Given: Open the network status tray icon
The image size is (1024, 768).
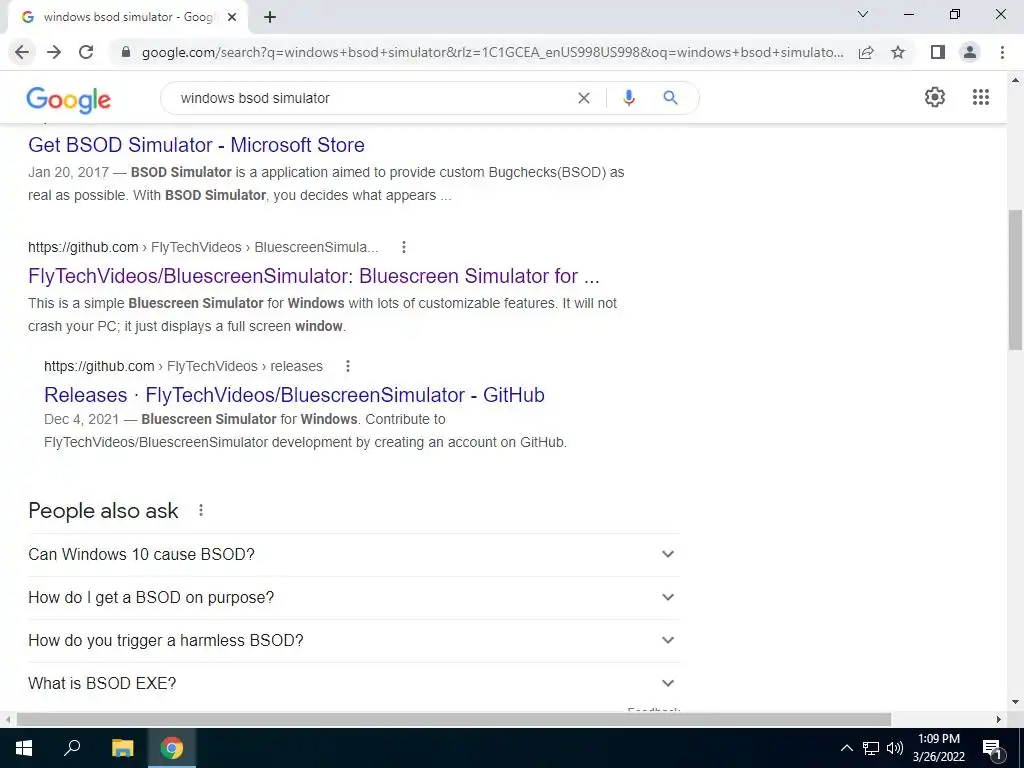Looking at the screenshot, I should coord(871,748).
